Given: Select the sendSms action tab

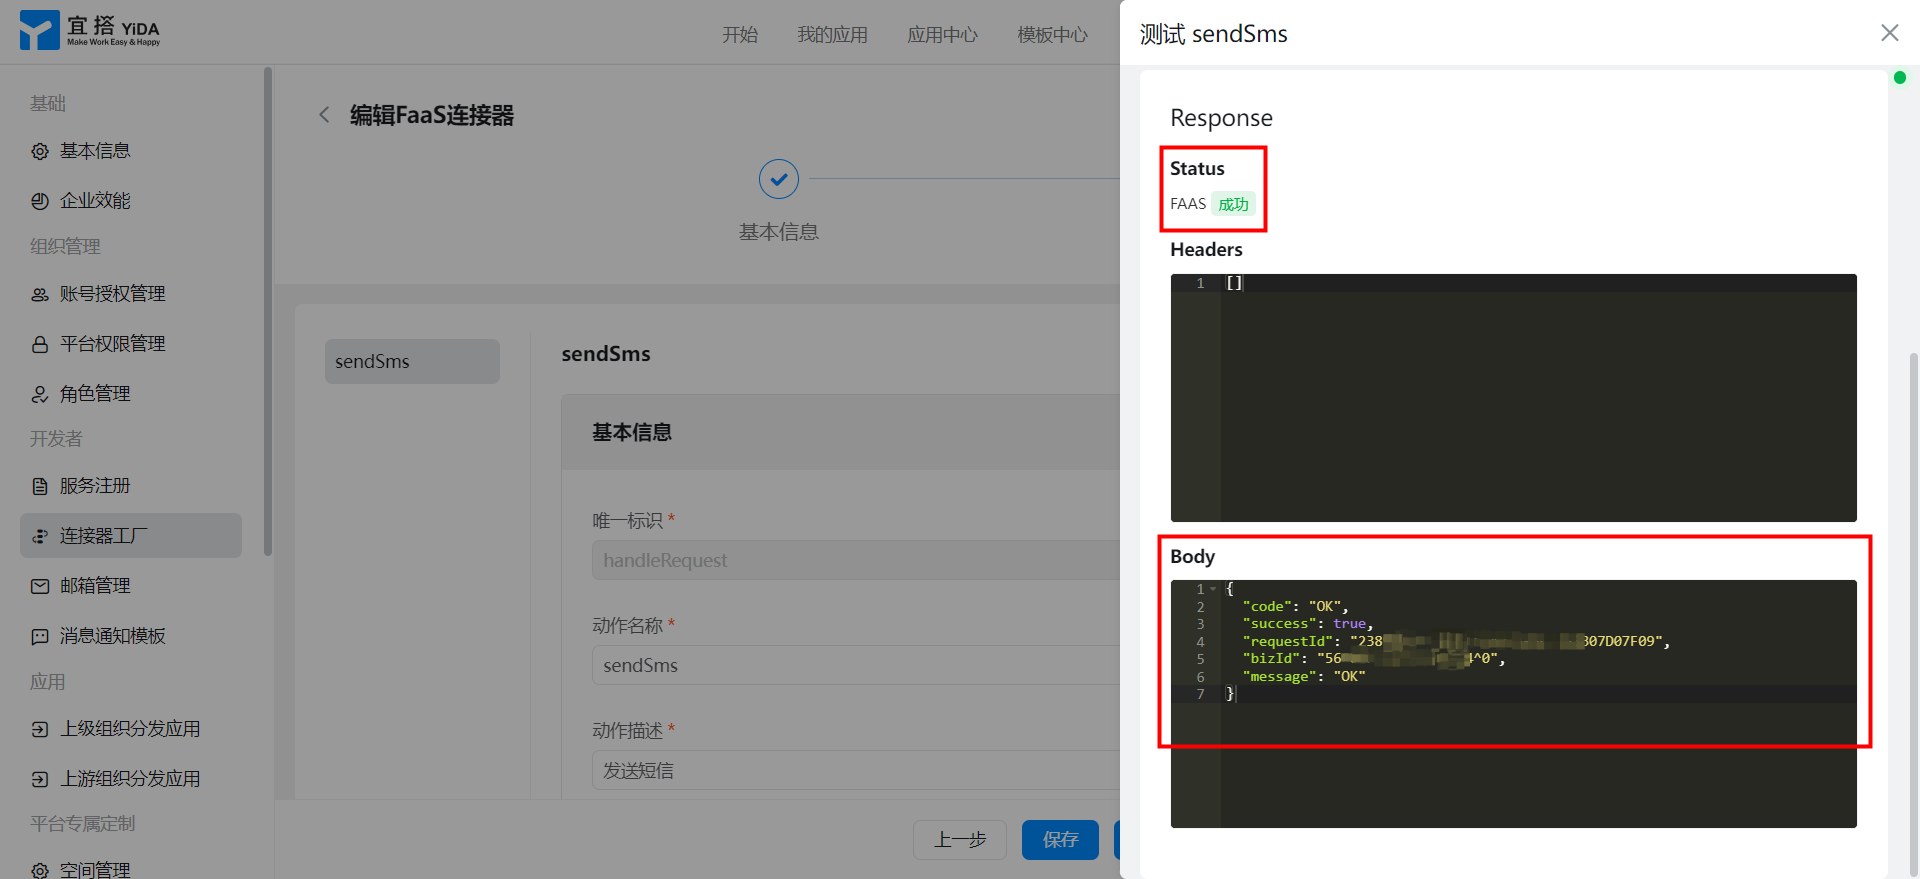Looking at the screenshot, I should tap(412, 361).
